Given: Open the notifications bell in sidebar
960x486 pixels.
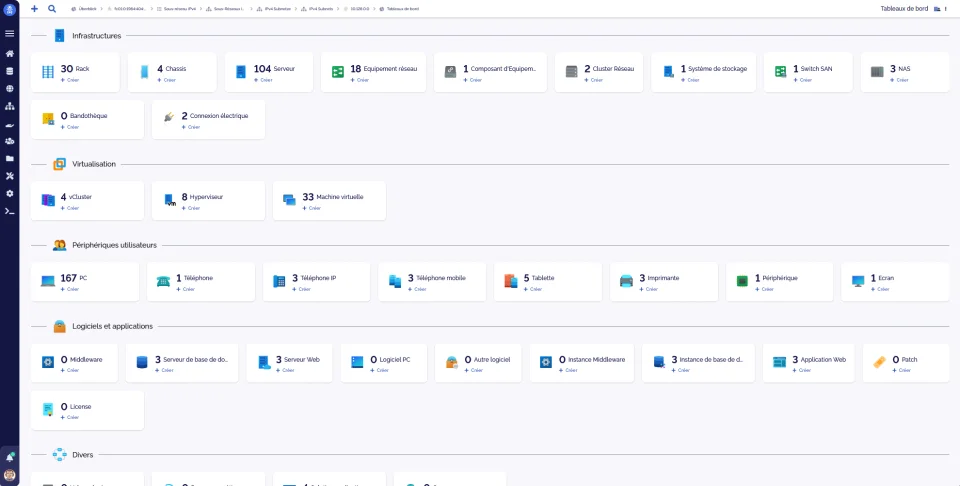Looking at the screenshot, I should pyautogui.click(x=9, y=457).
